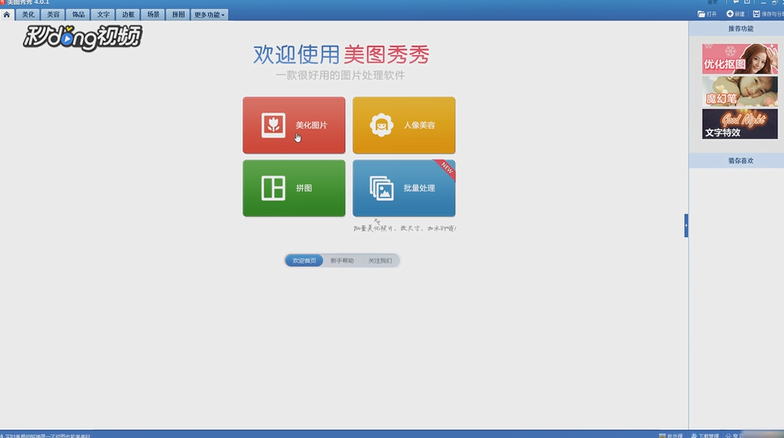
Task: Open the 优化抠图 recommended thumbnail
Action: [x=740, y=58]
